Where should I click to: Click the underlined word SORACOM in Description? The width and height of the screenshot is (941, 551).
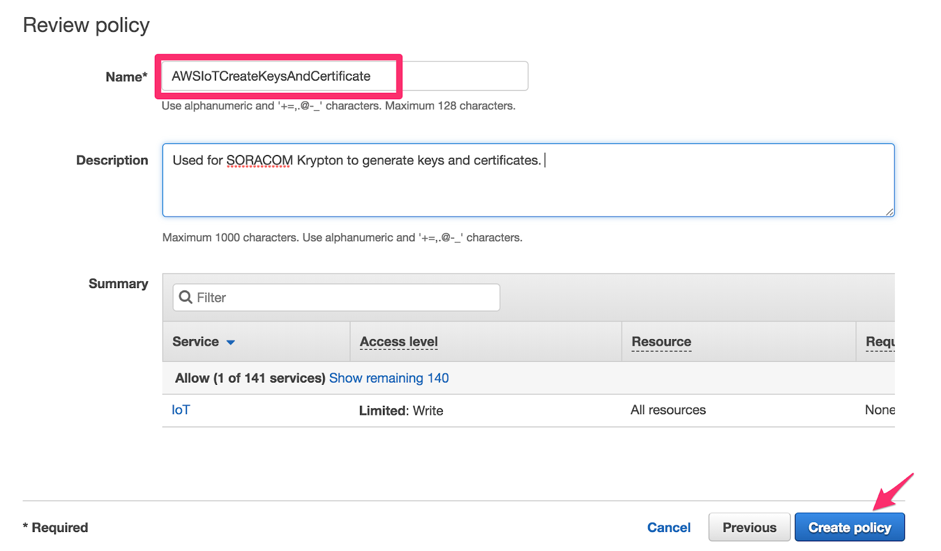[x=259, y=160]
